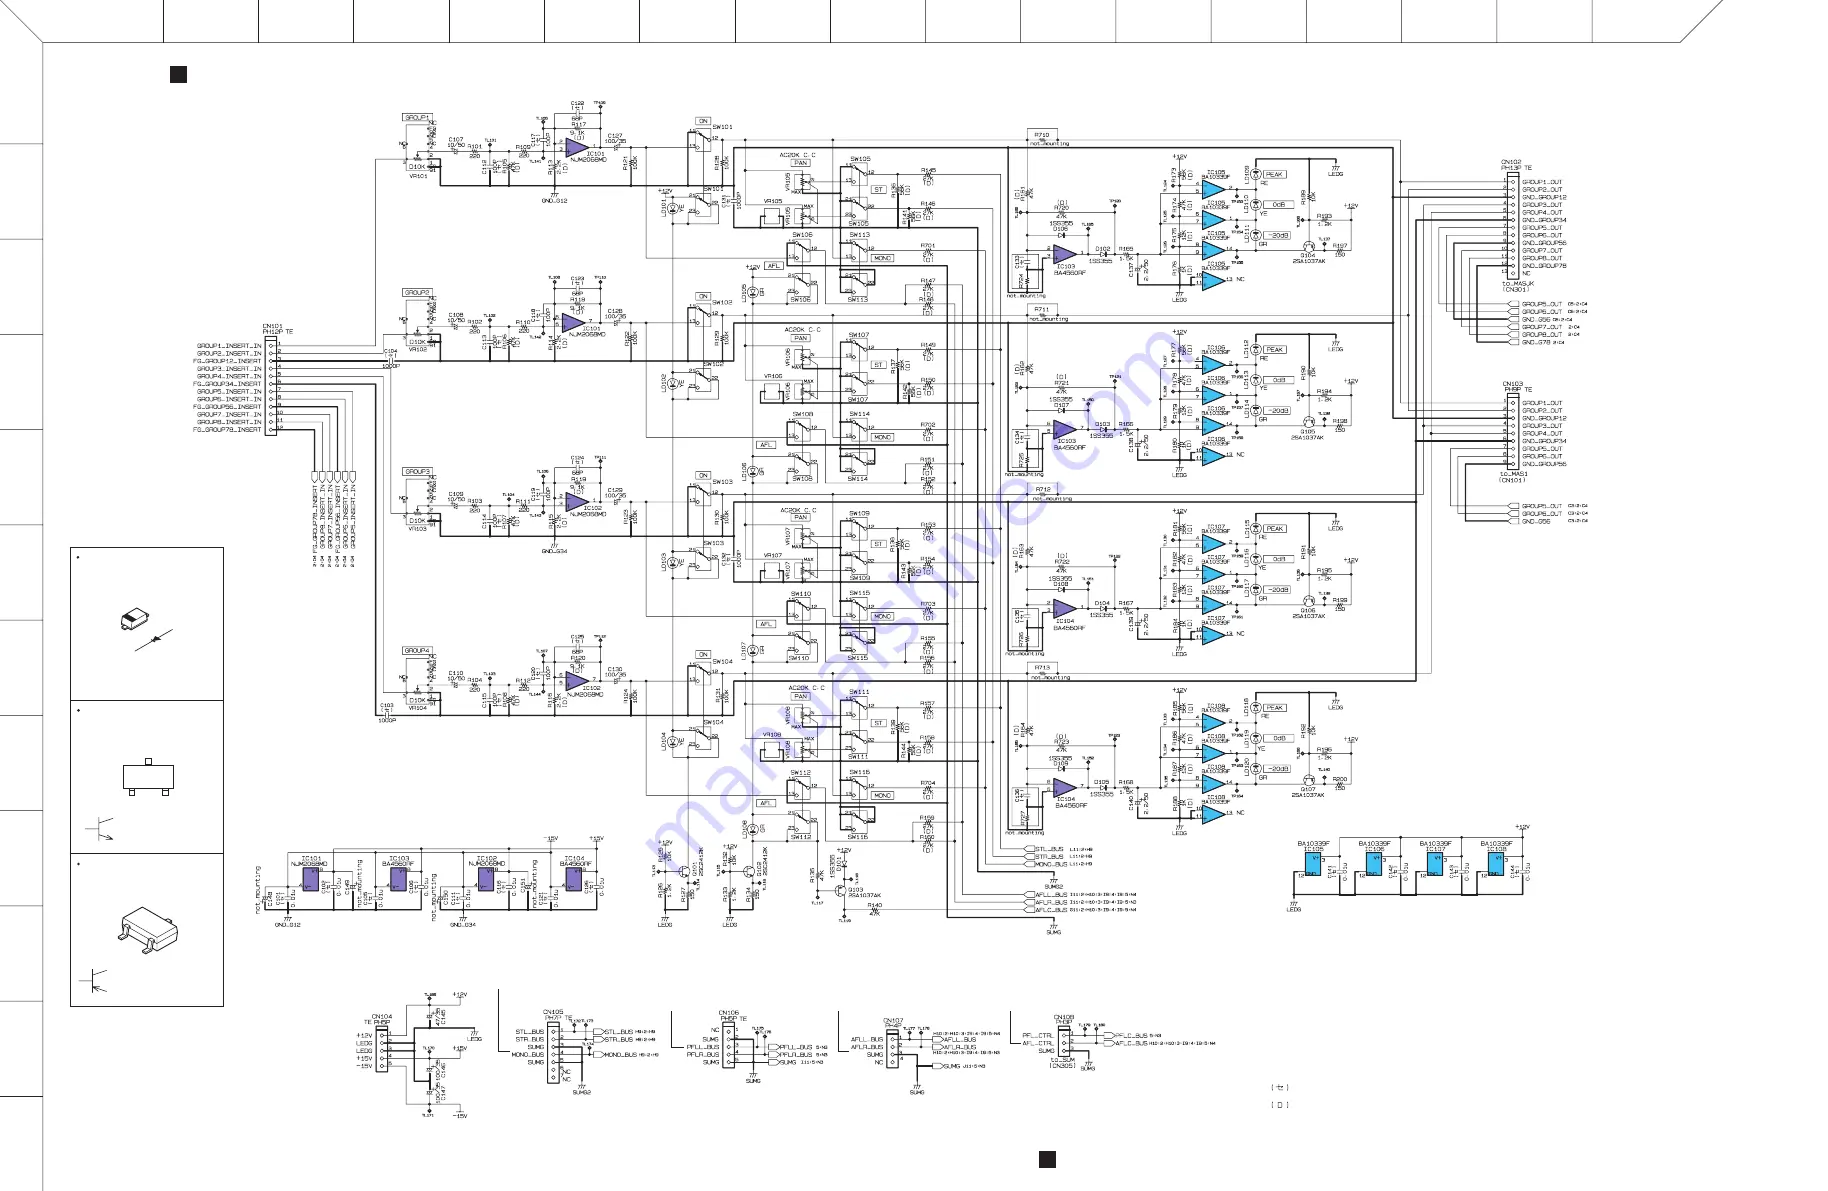The image size is (1828, 1191).
Task: Click the GND_GROUP78 pin label on CN102
Action: click(1545, 266)
